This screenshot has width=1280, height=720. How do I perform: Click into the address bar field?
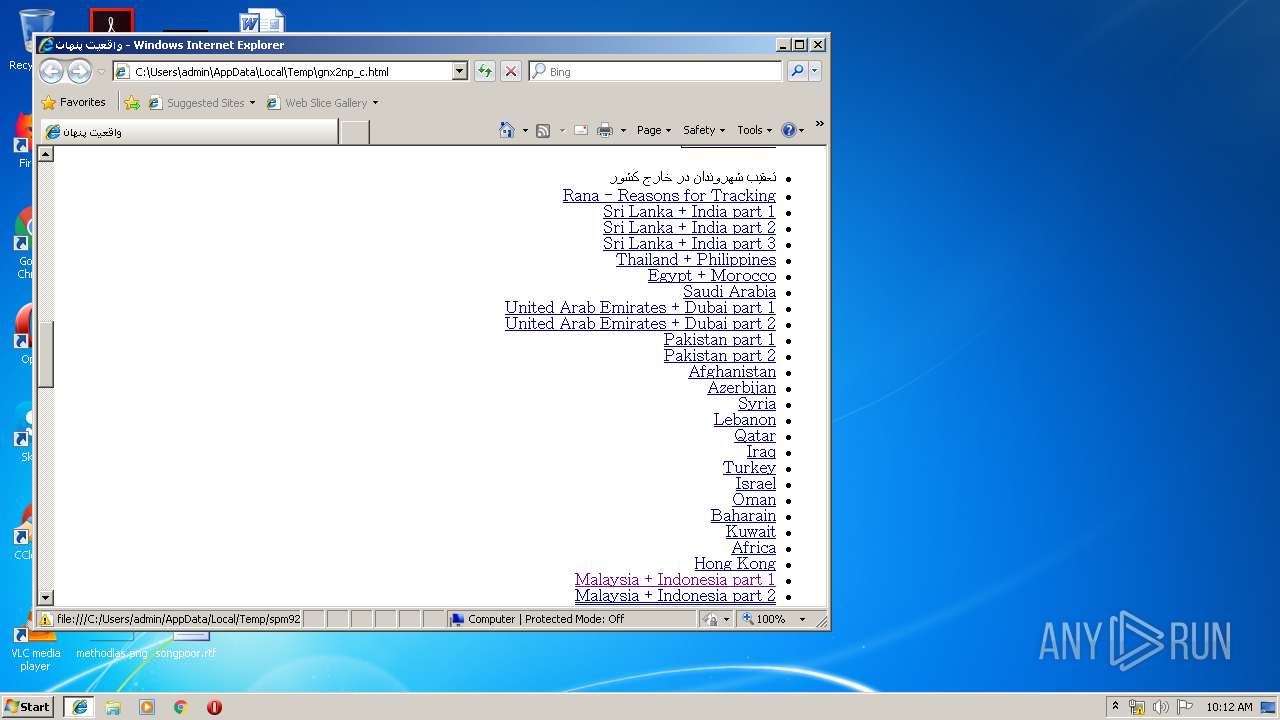[290, 71]
